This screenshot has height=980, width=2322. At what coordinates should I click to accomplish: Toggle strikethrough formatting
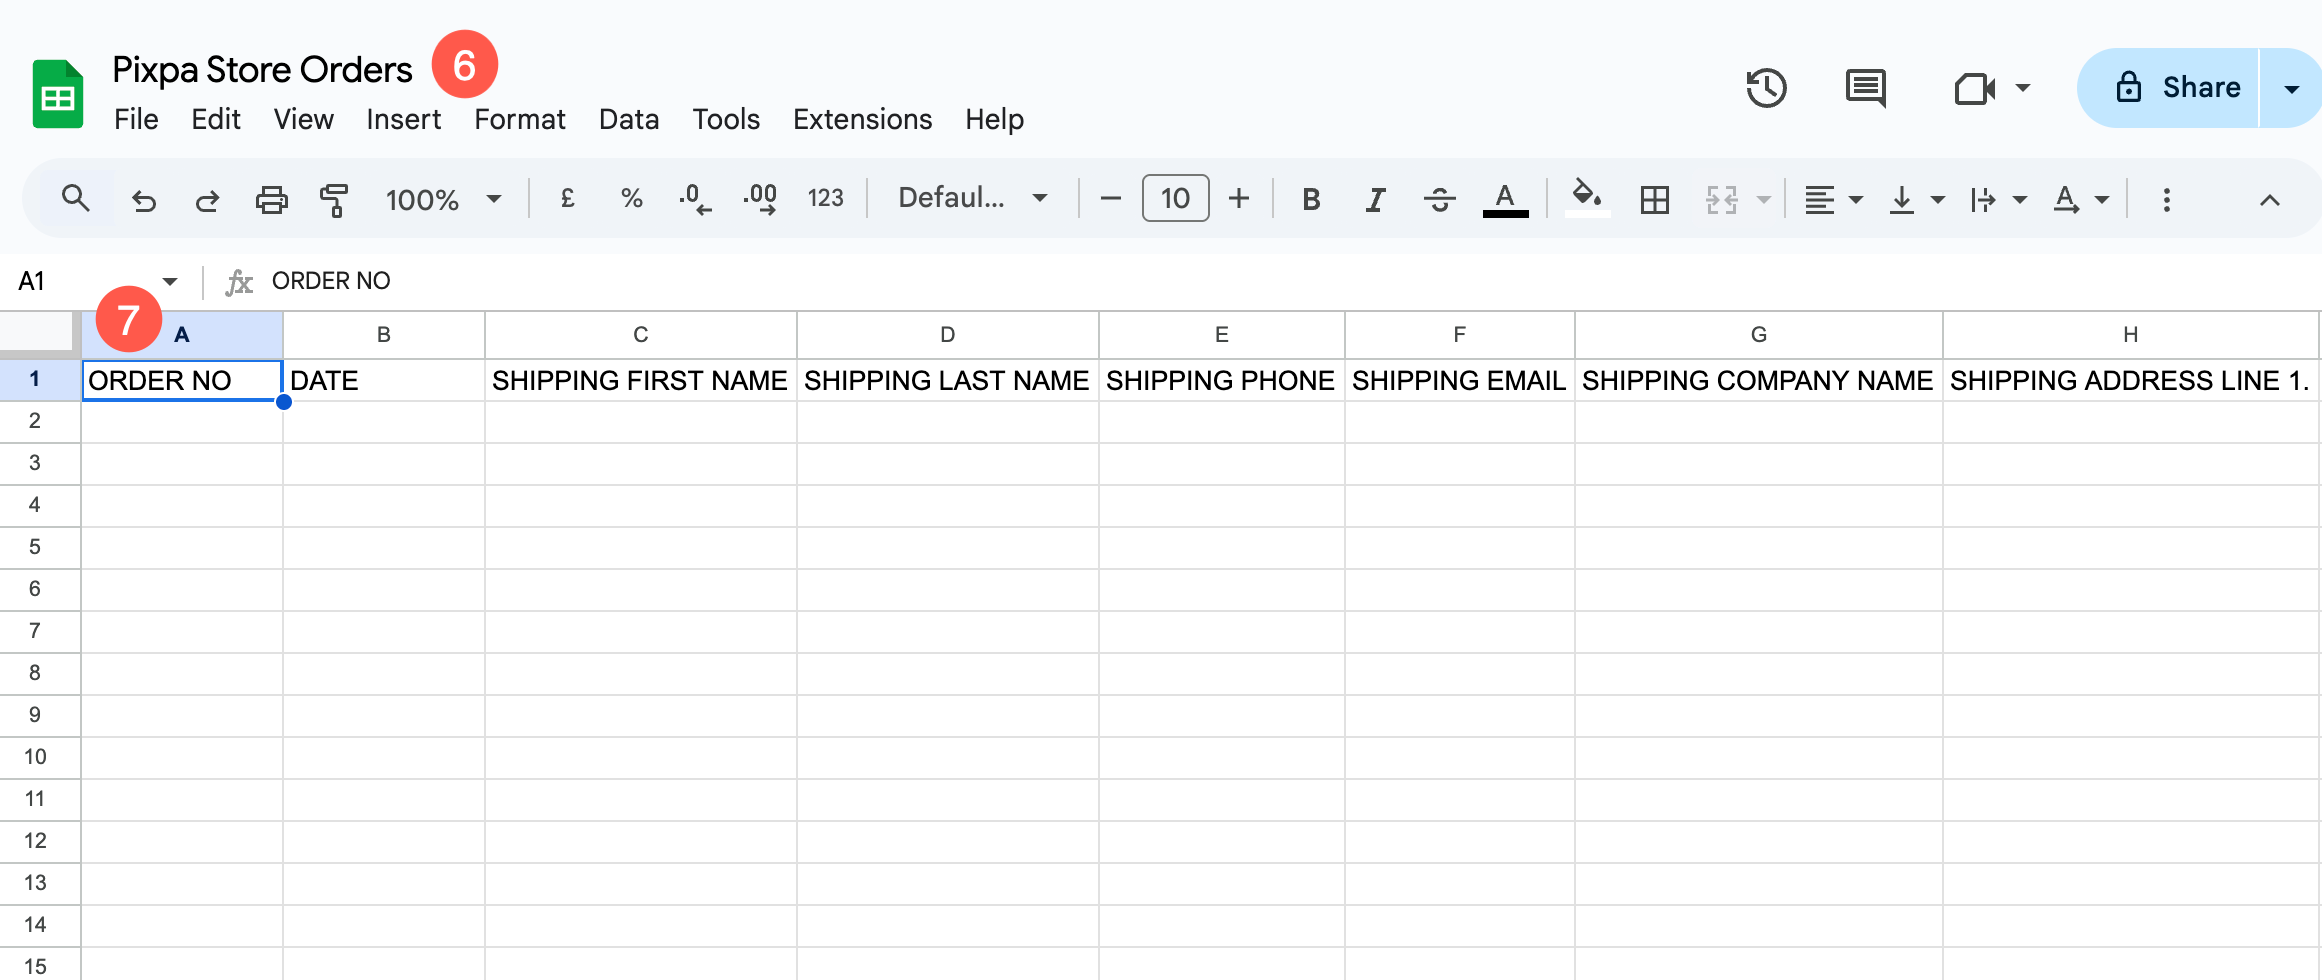coord(1440,200)
